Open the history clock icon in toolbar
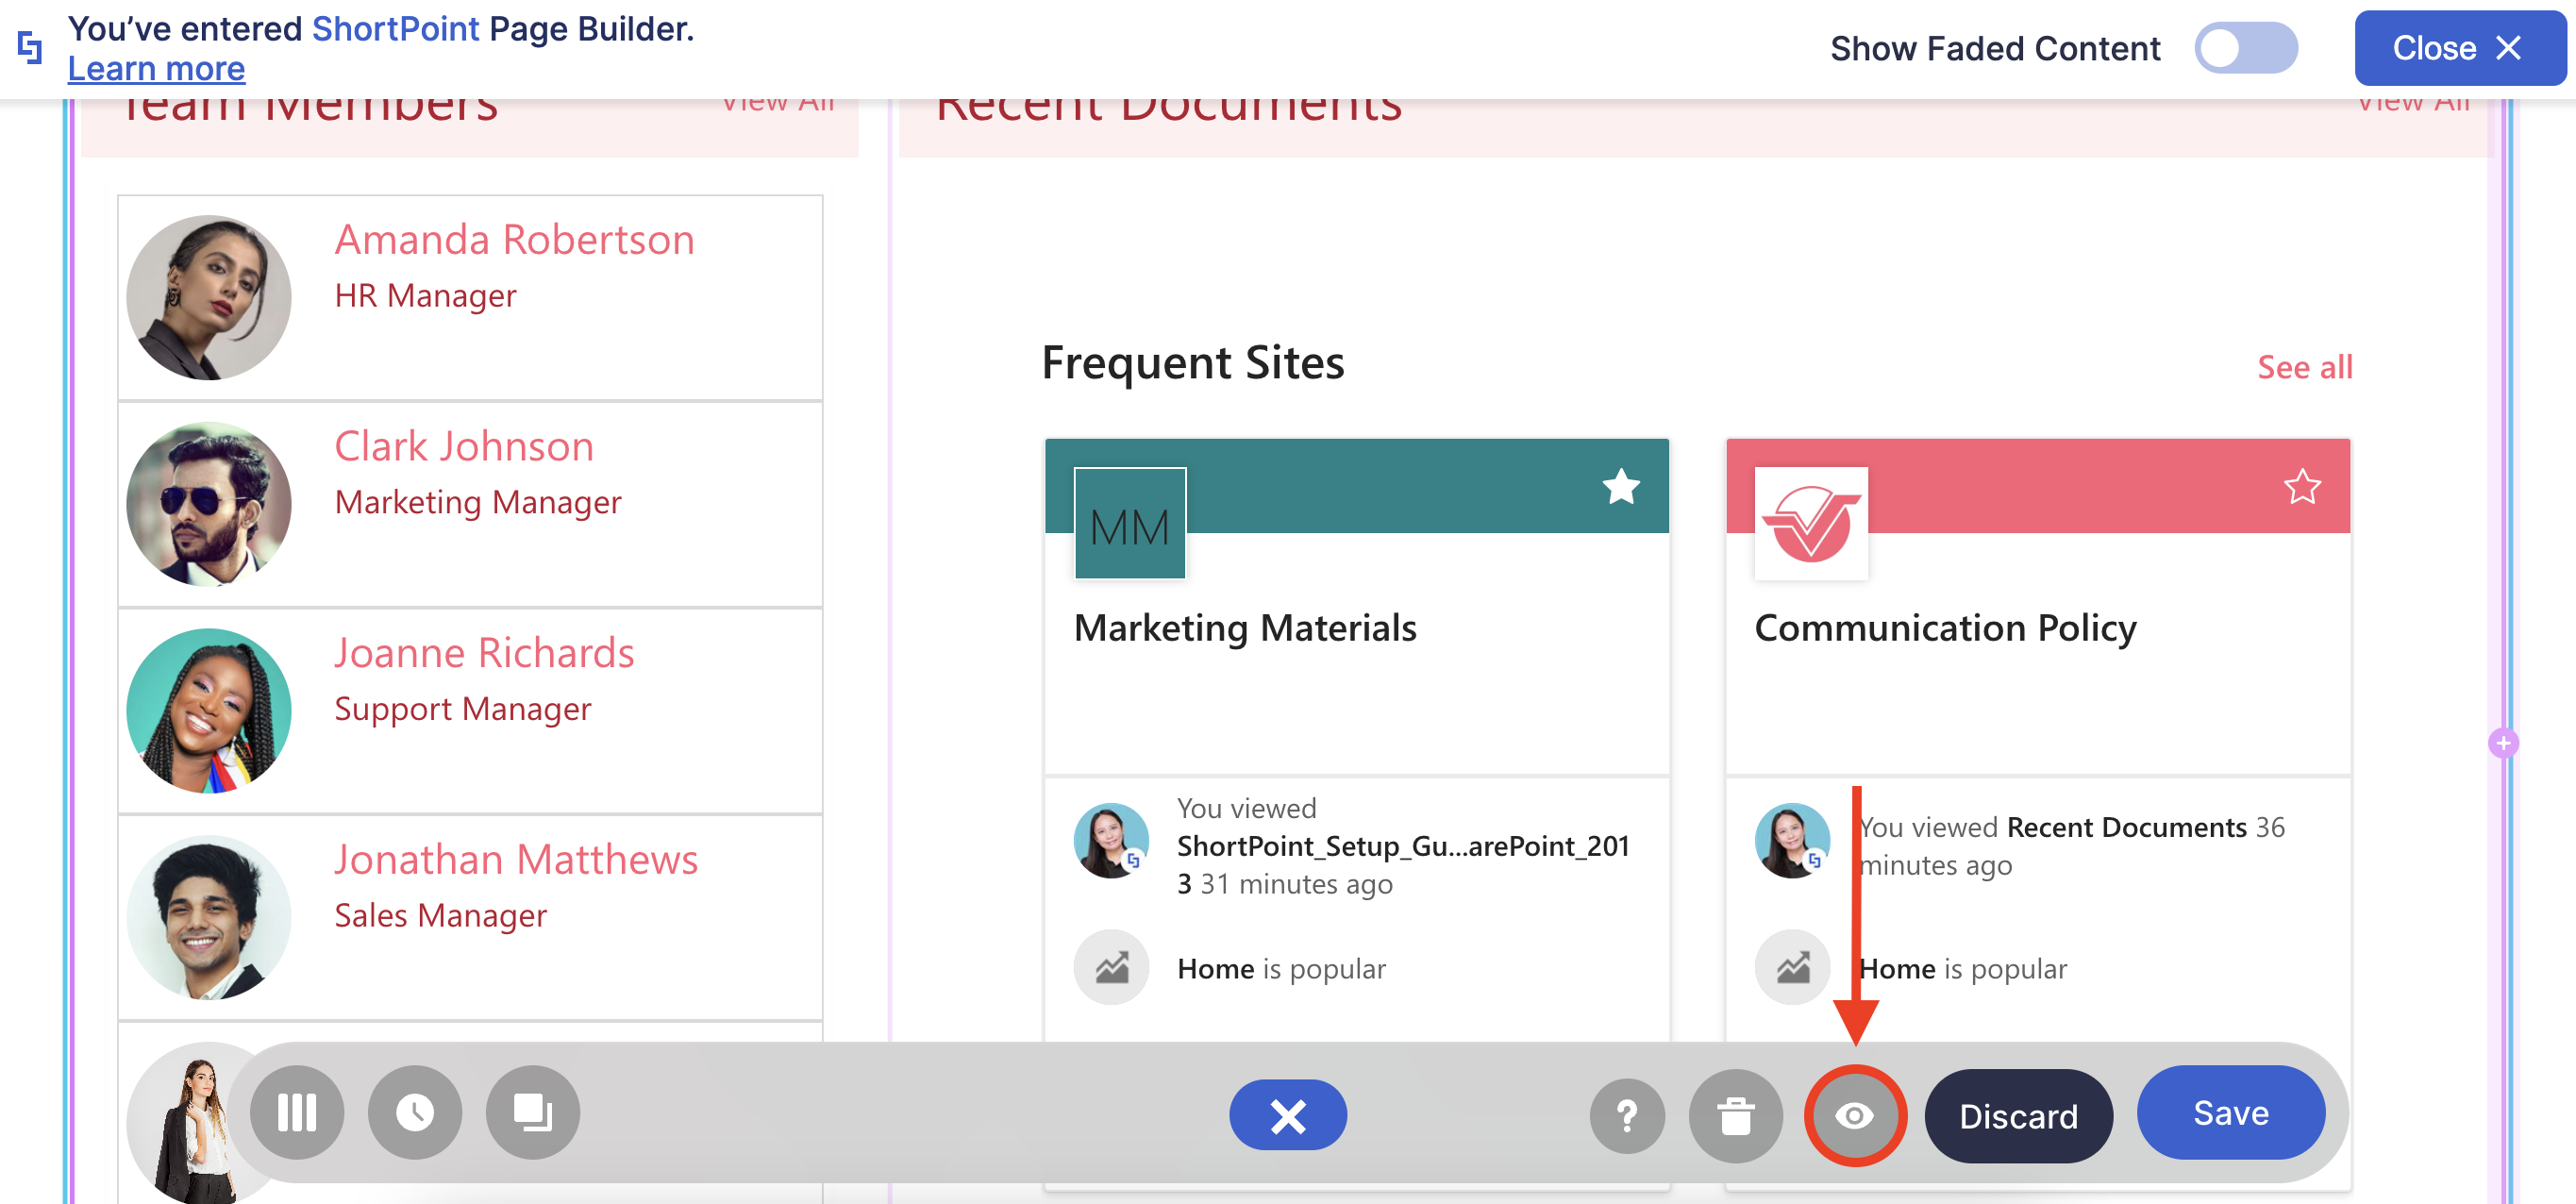Viewport: 2576px width, 1204px height. point(415,1112)
